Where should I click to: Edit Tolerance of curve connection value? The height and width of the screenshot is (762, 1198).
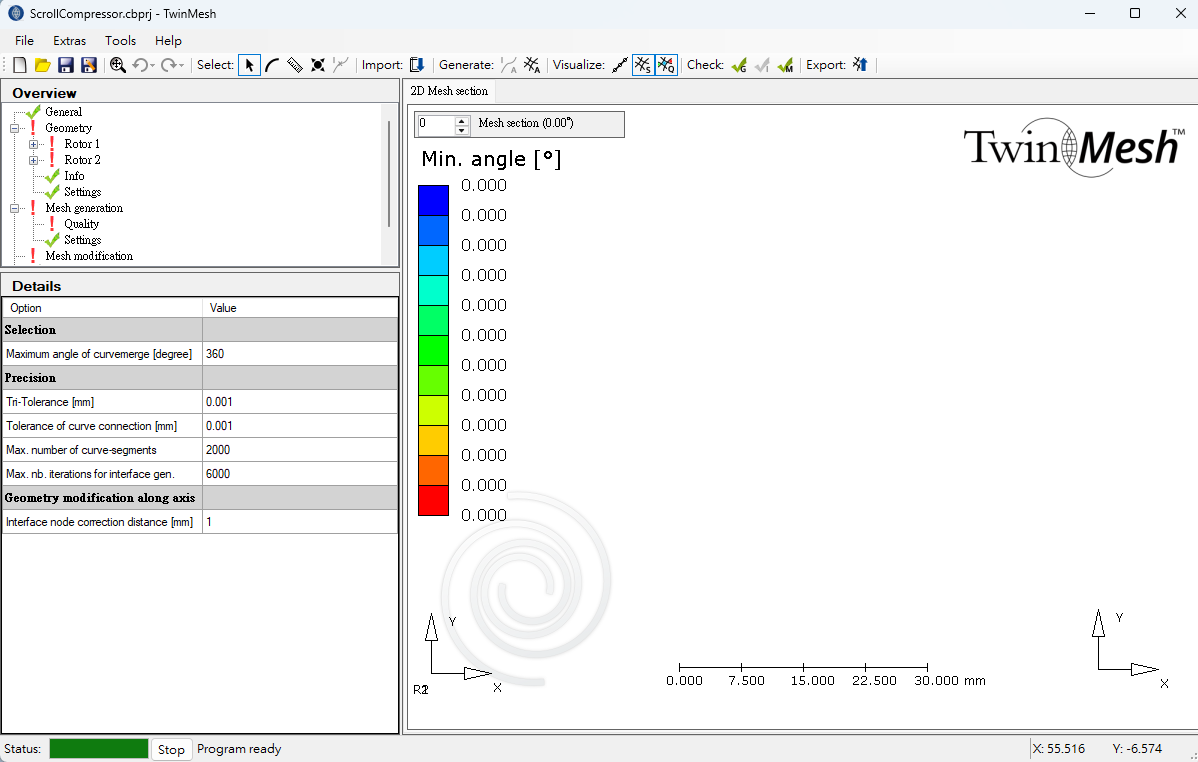pos(300,426)
